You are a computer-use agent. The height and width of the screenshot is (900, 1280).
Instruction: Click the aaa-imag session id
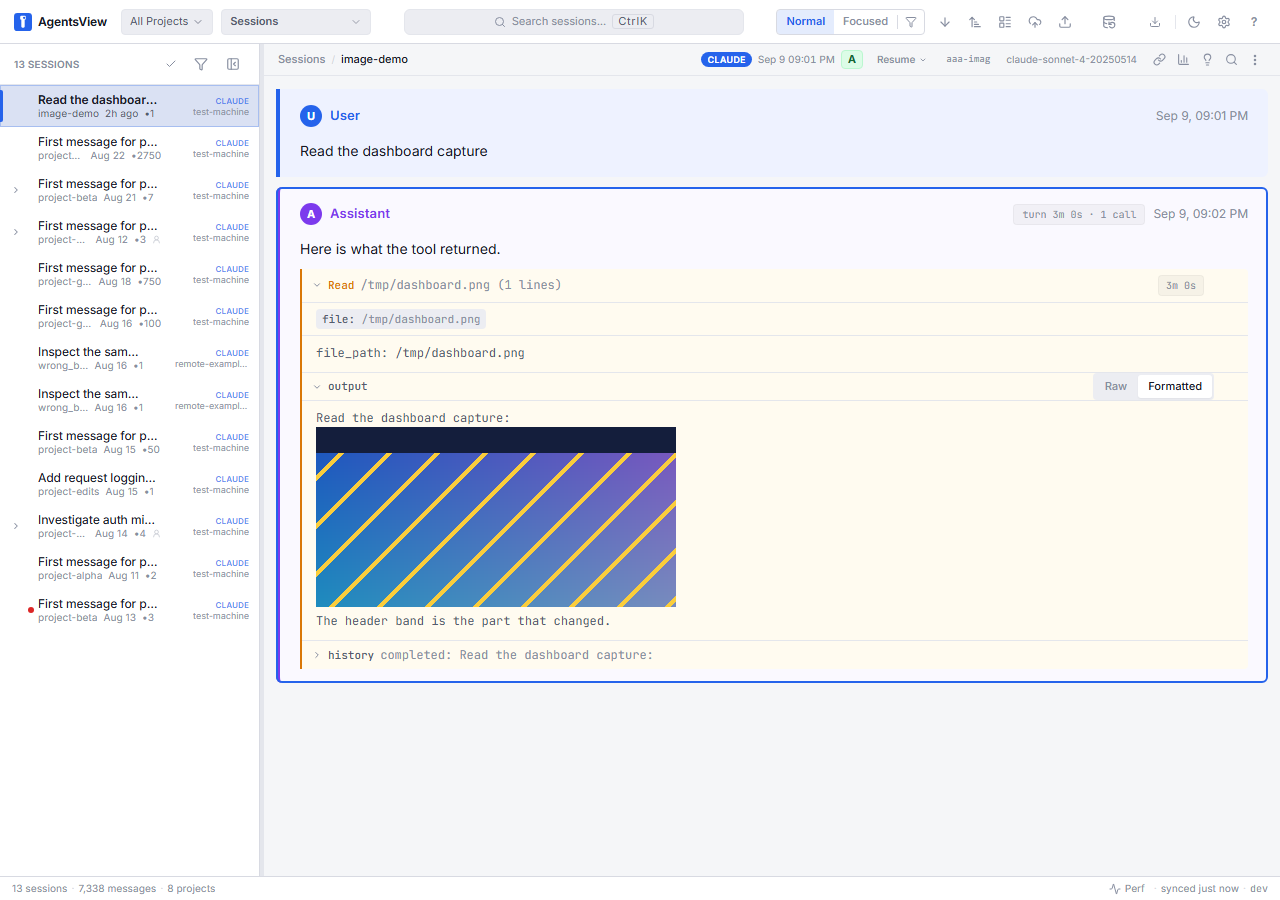[x=968, y=60]
